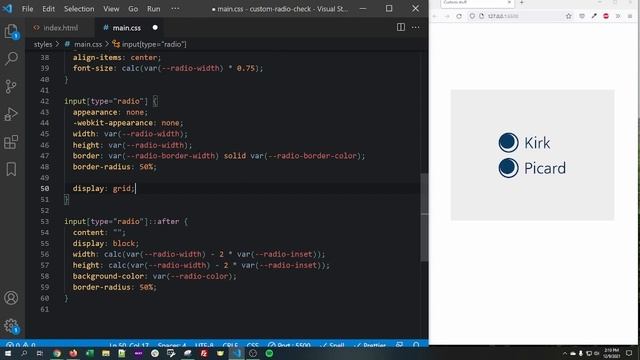Bookmark this page with the browser star icon
Screen dimensions: 640x360
(x=569, y=16)
